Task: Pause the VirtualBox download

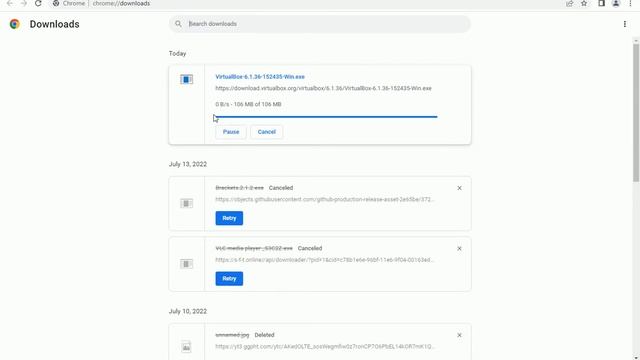Action: click(x=231, y=132)
